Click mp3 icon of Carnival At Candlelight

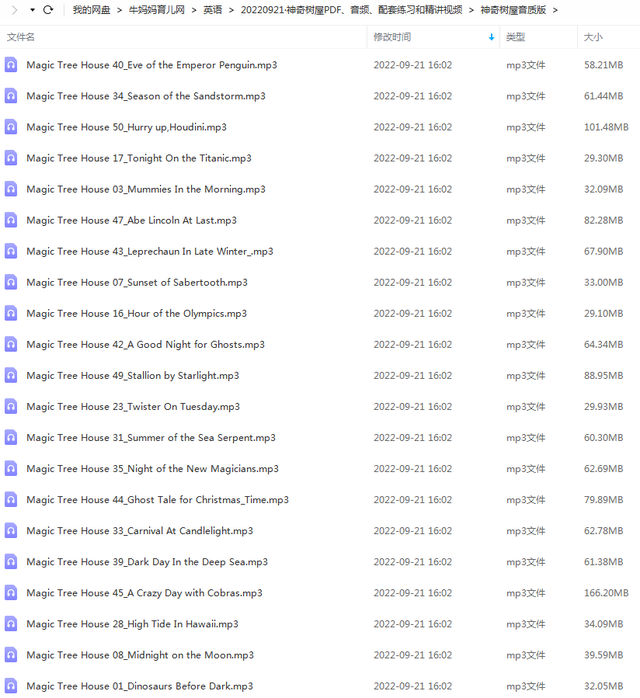click(x=11, y=530)
